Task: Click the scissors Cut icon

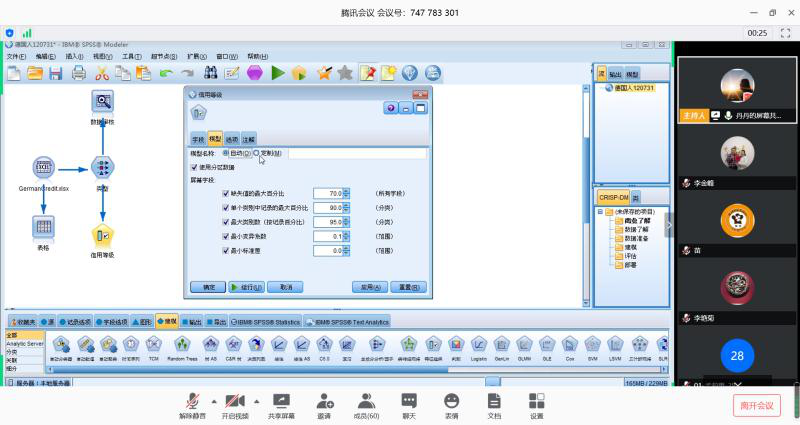Action: [101, 72]
